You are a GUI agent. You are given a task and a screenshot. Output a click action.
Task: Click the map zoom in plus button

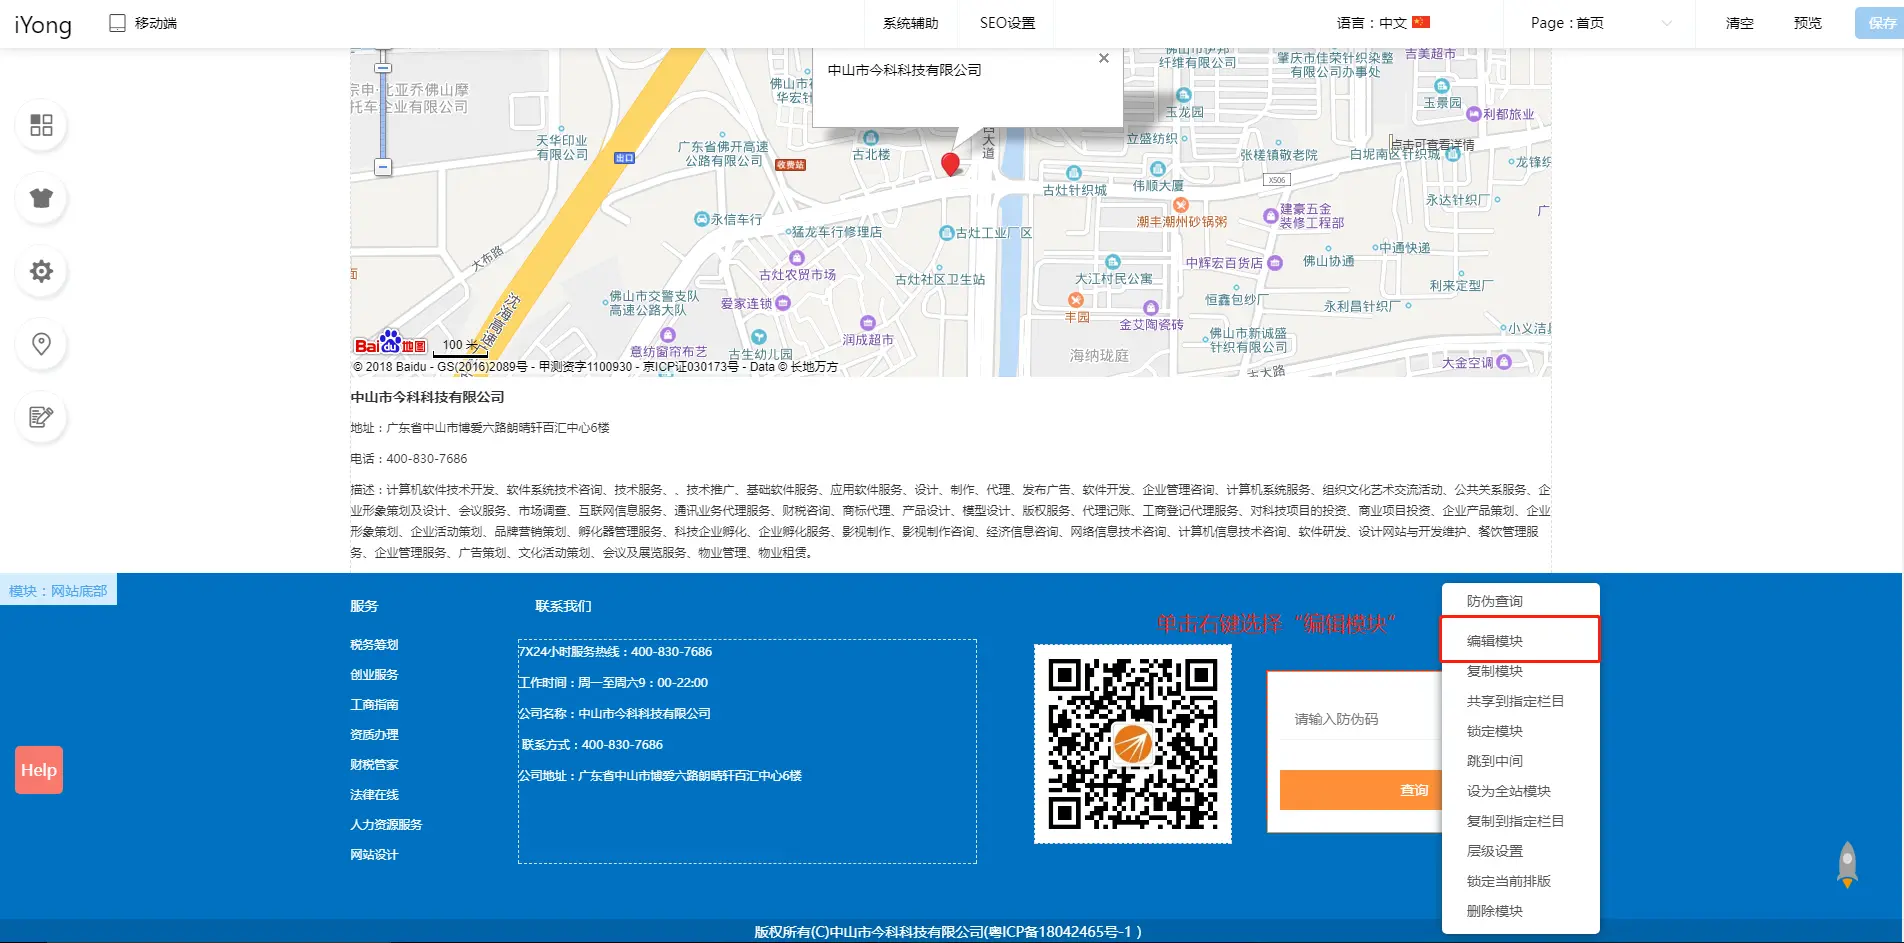click(383, 68)
